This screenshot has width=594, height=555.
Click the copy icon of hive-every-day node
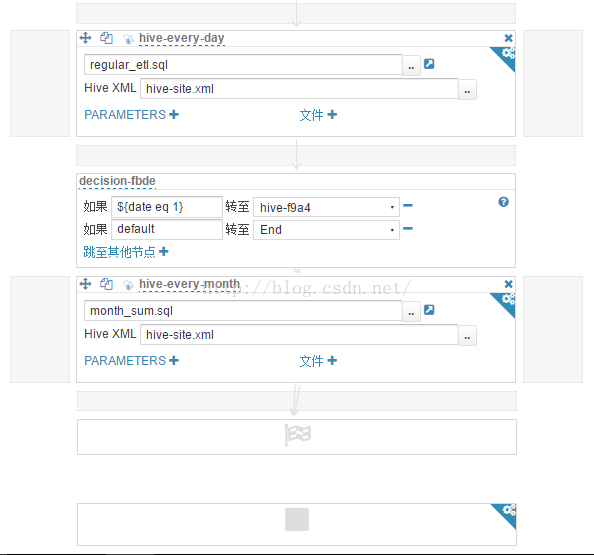(106, 38)
